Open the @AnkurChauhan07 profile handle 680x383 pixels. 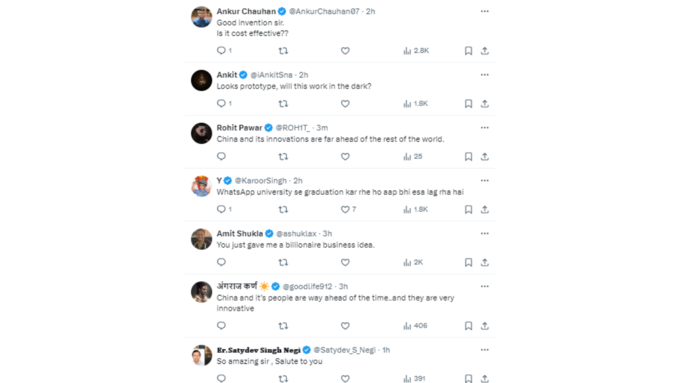(x=324, y=11)
